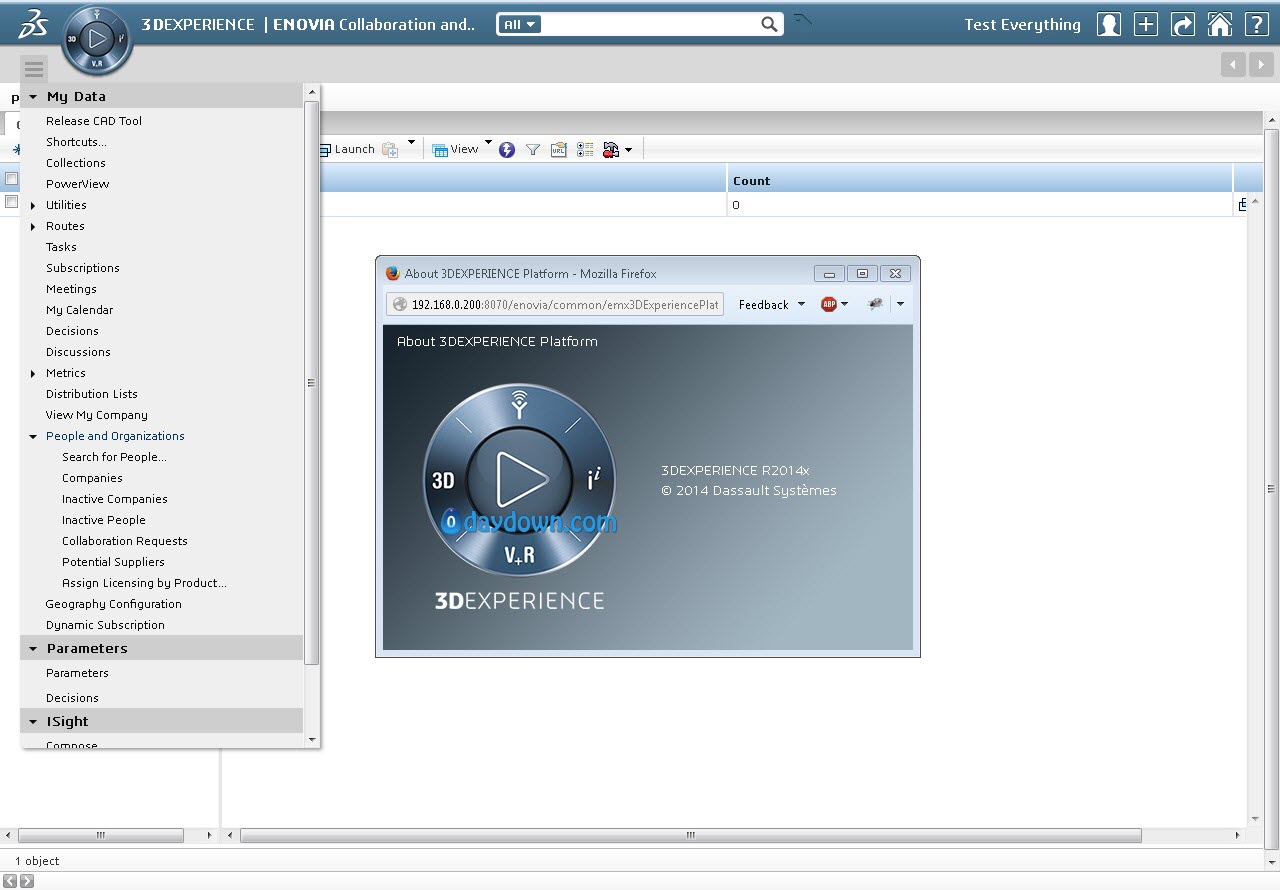Screen dimensions: 1280x890
Task: Open the All search scope dropdown
Action: 519,24
